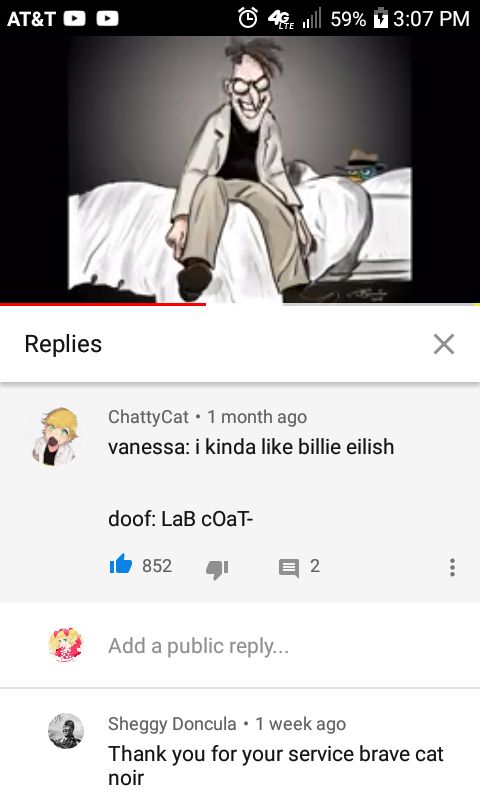Tap the battery status icon
The height and width of the screenshot is (792, 480).
click(x=379, y=19)
